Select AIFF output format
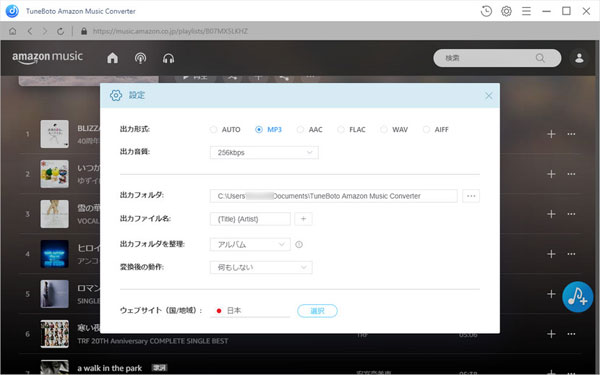Viewport: 600px width, 375px height. point(435,130)
